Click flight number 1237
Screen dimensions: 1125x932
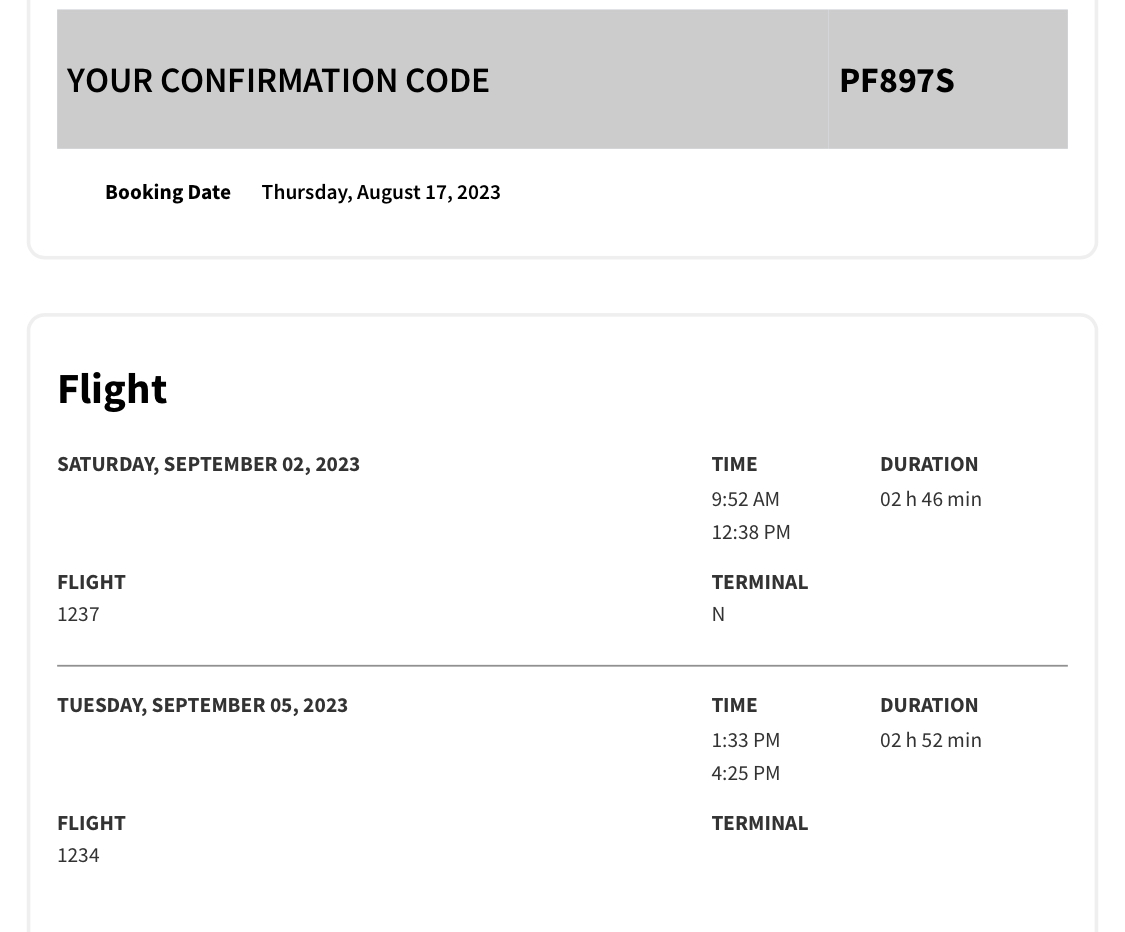(78, 614)
